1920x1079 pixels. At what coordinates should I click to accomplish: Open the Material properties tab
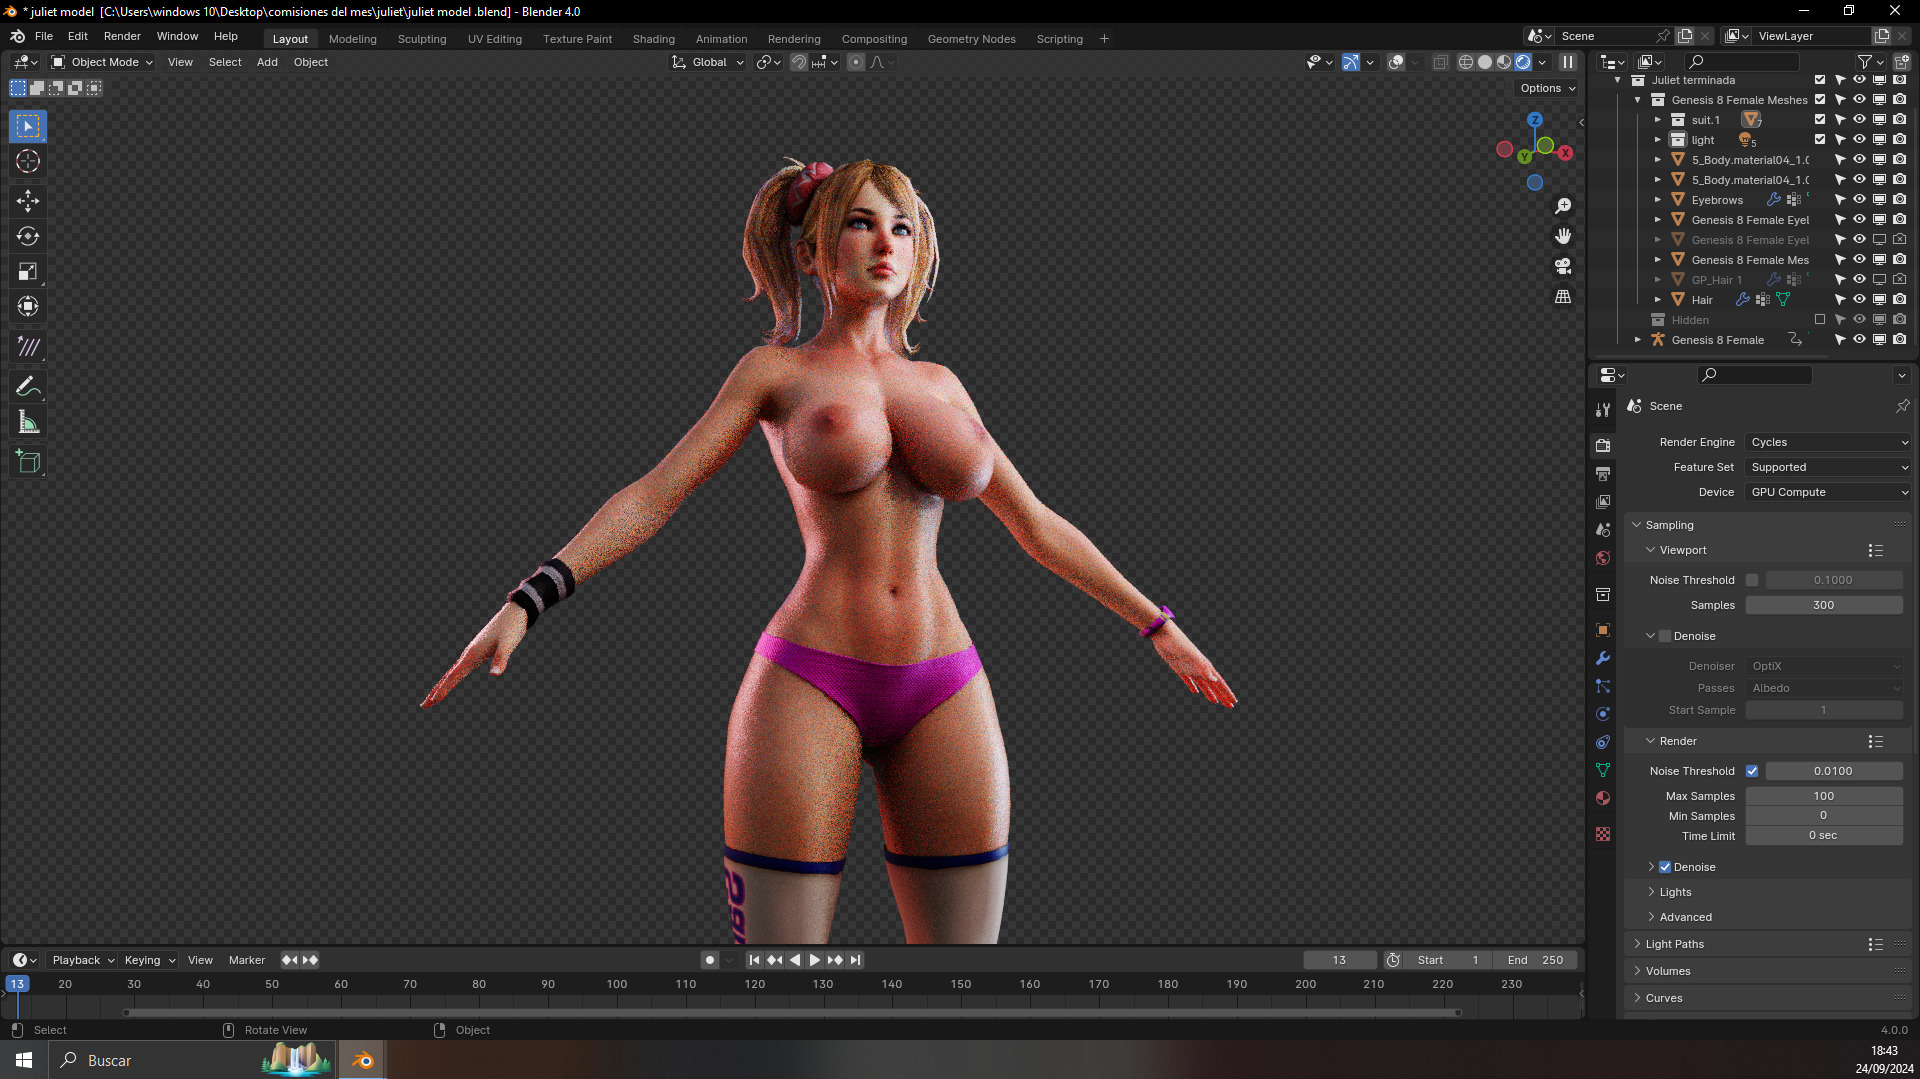pos(1603,798)
